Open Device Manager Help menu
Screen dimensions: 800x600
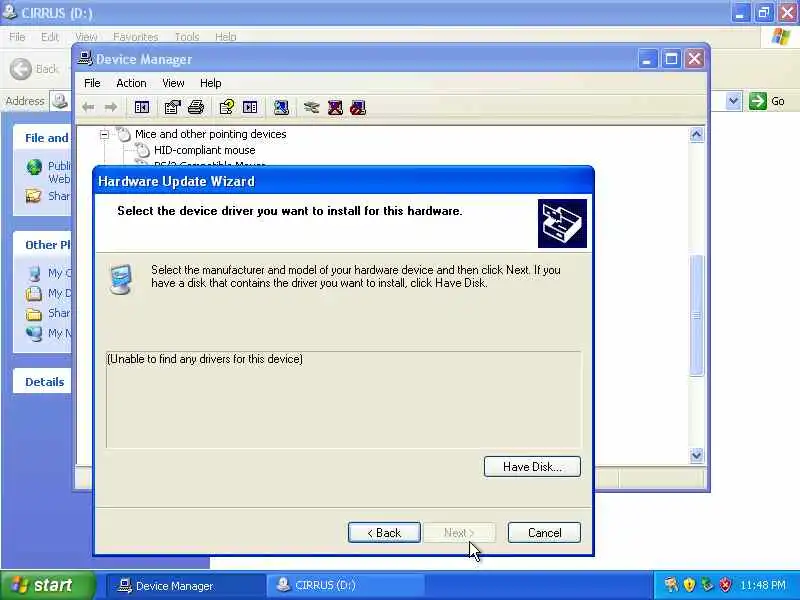pos(210,83)
